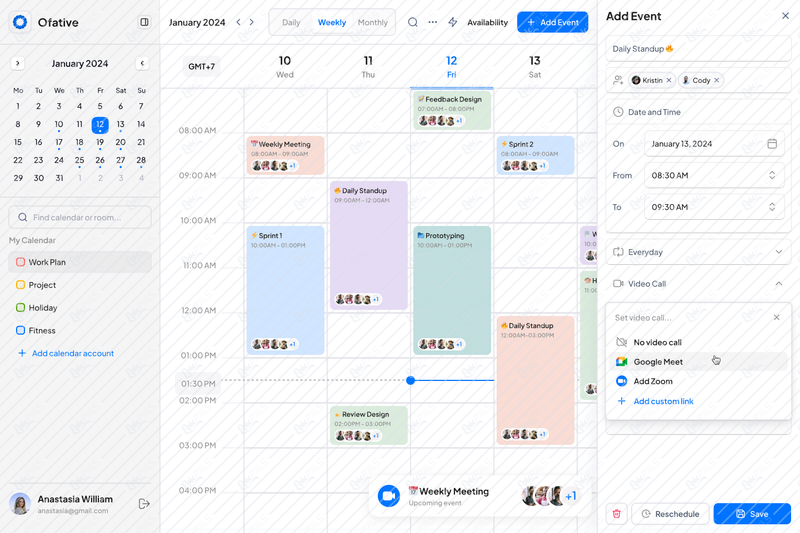
Task: Switch to the Daily view tab
Action: coord(291,22)
